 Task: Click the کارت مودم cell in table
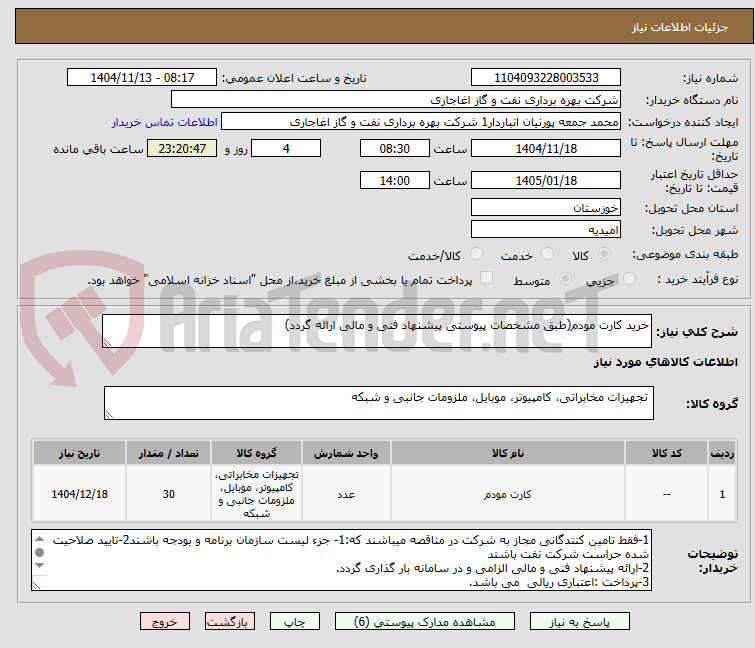tap(508, 494)
